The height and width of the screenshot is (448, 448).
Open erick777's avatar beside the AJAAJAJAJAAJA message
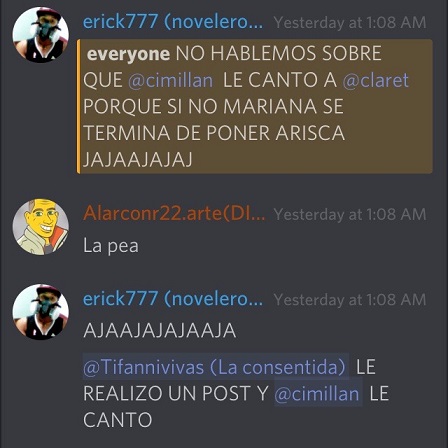click(41, 312)
